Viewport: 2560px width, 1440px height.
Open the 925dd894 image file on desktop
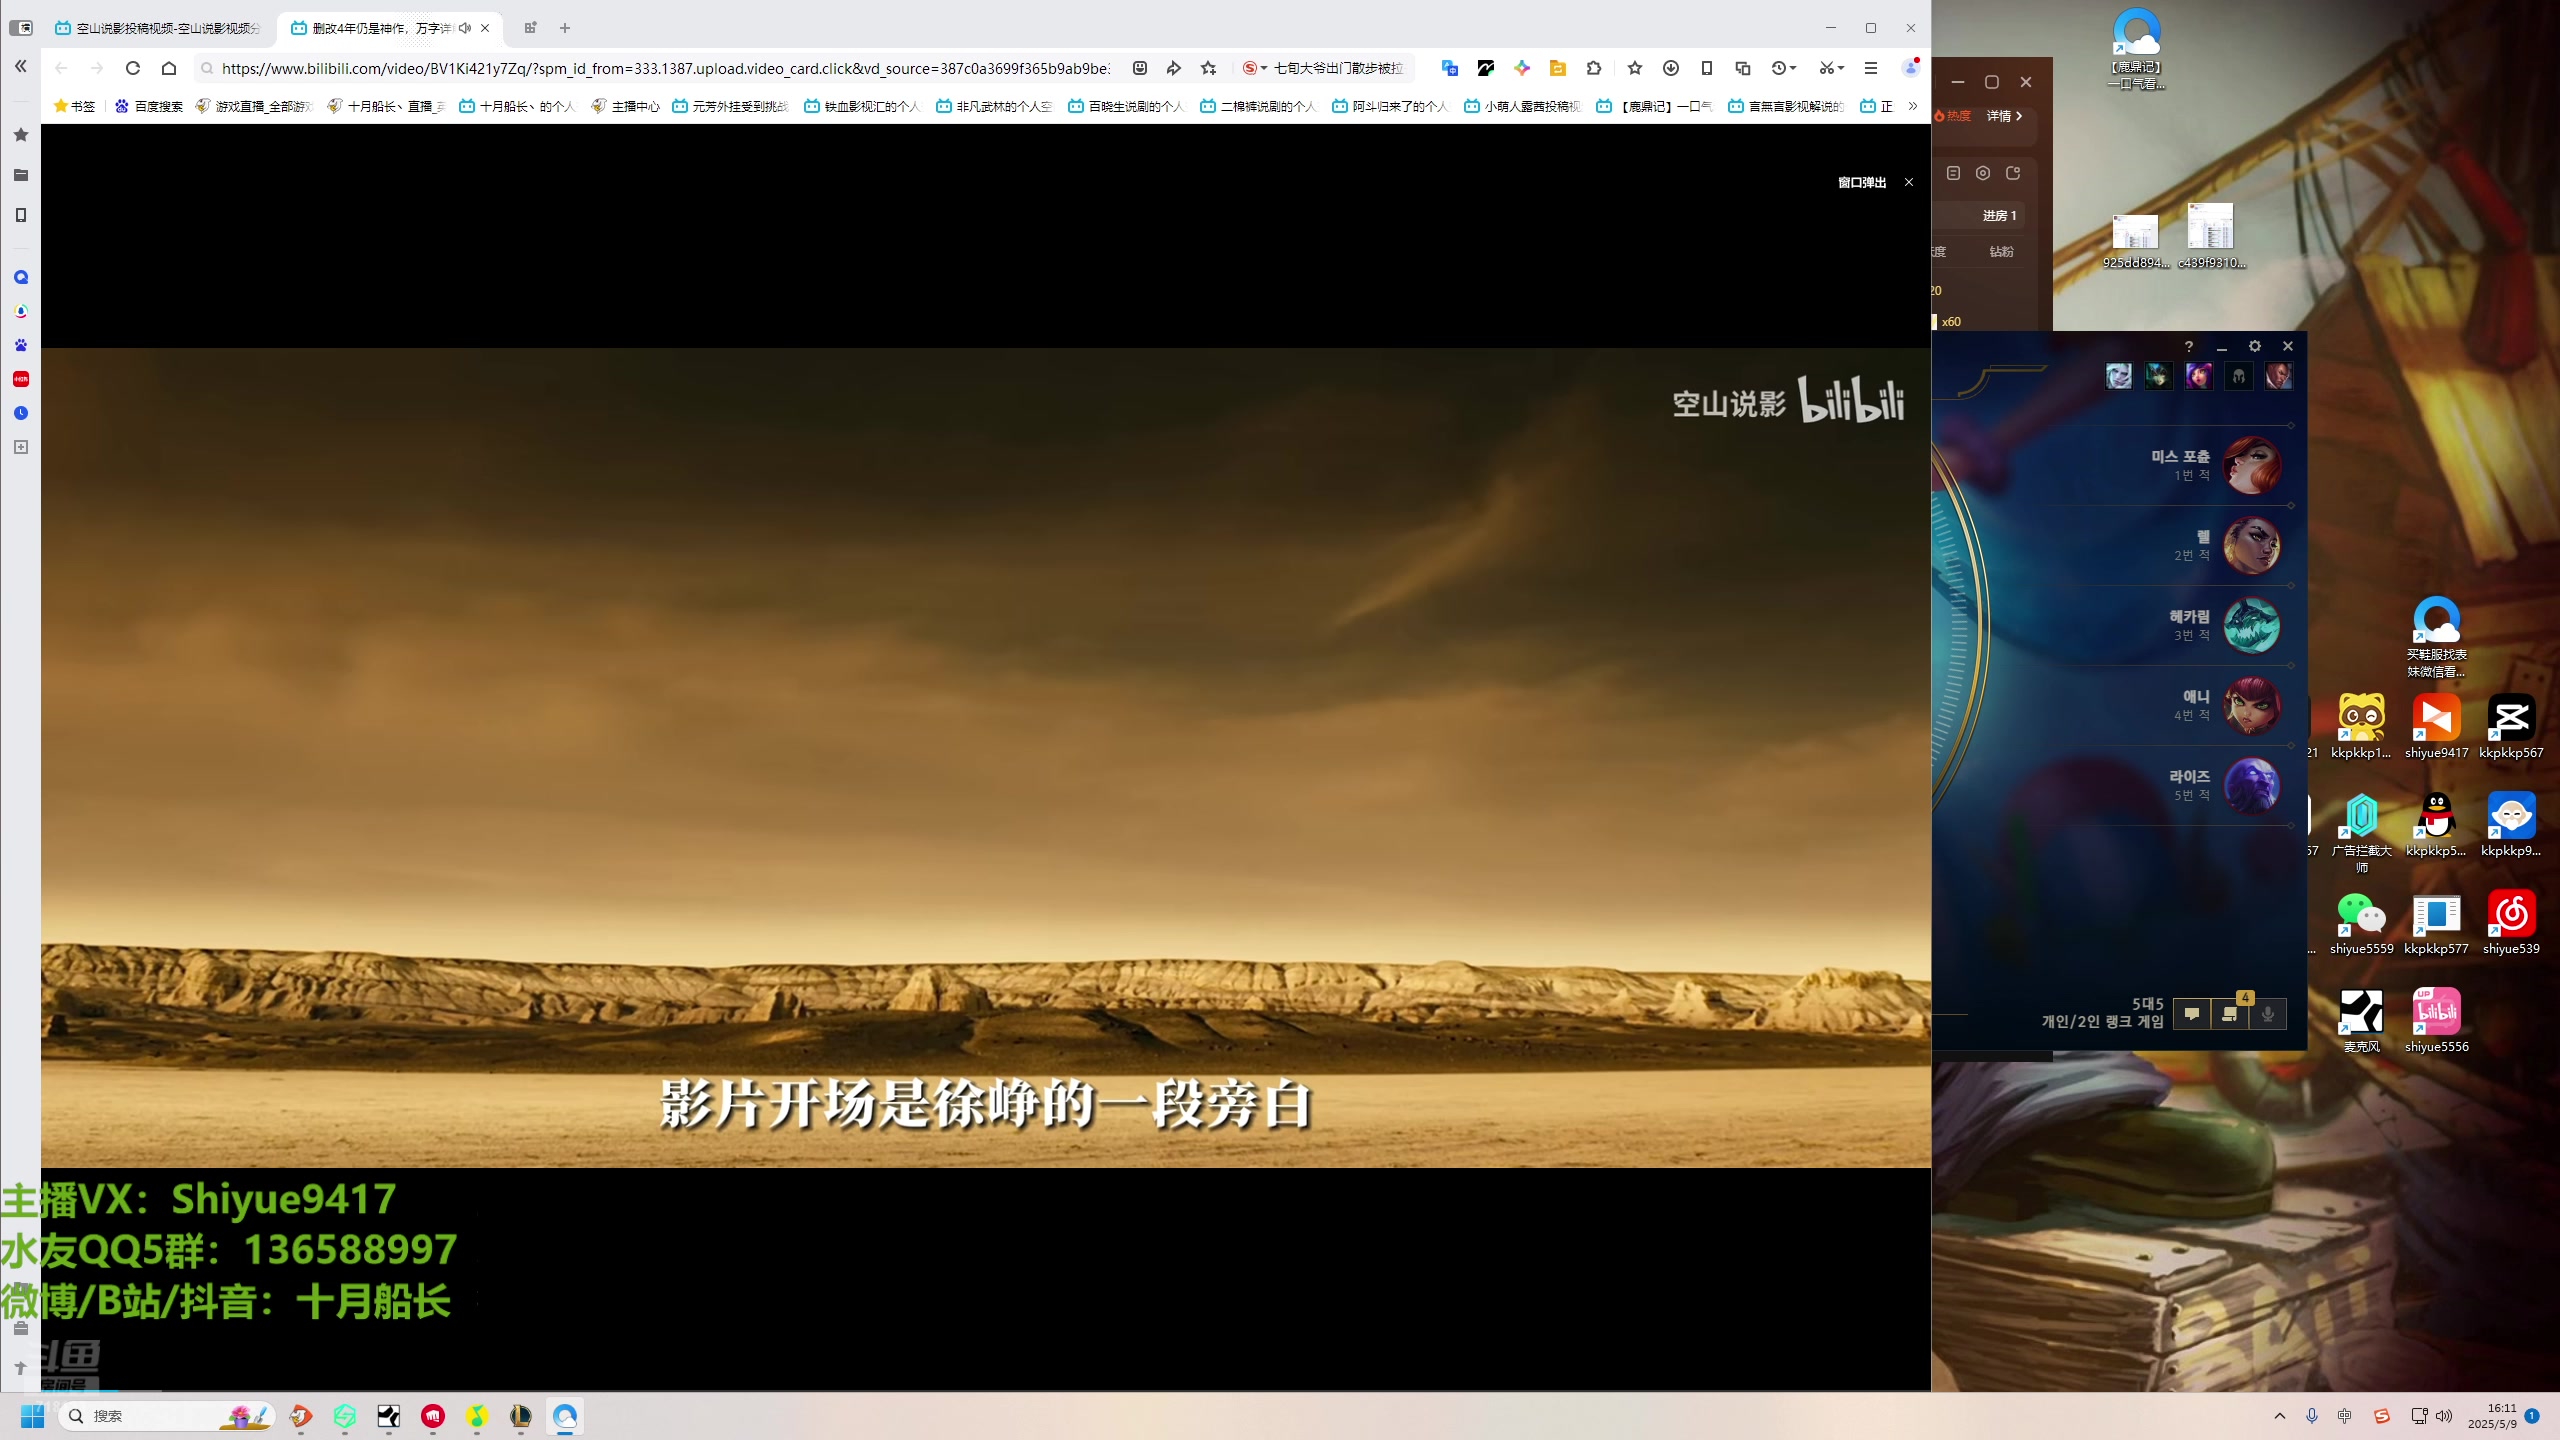(2136, 241)
